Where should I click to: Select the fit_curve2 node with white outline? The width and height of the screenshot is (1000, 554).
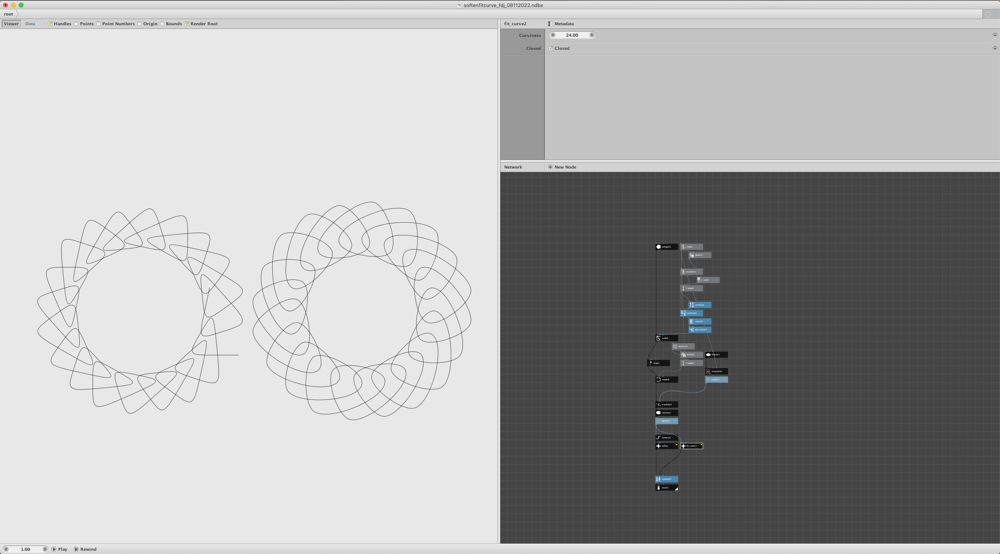point(692,446)
